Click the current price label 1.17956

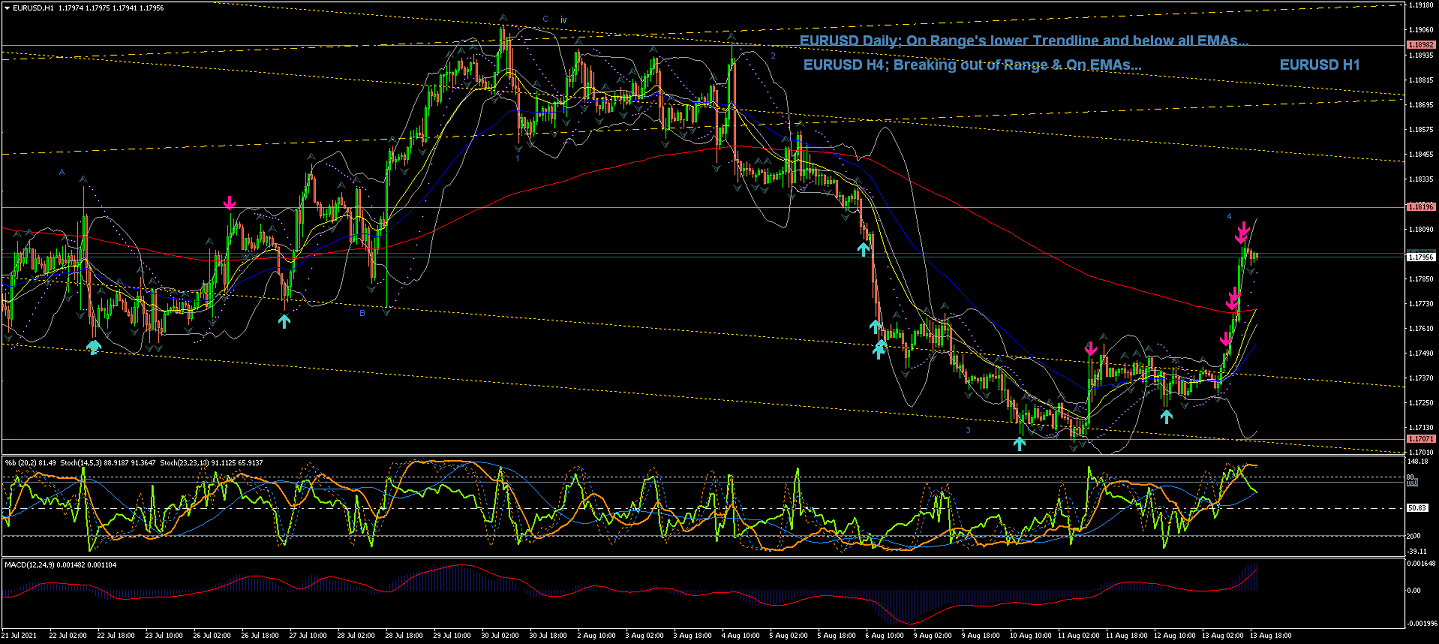pos(1421,257)
